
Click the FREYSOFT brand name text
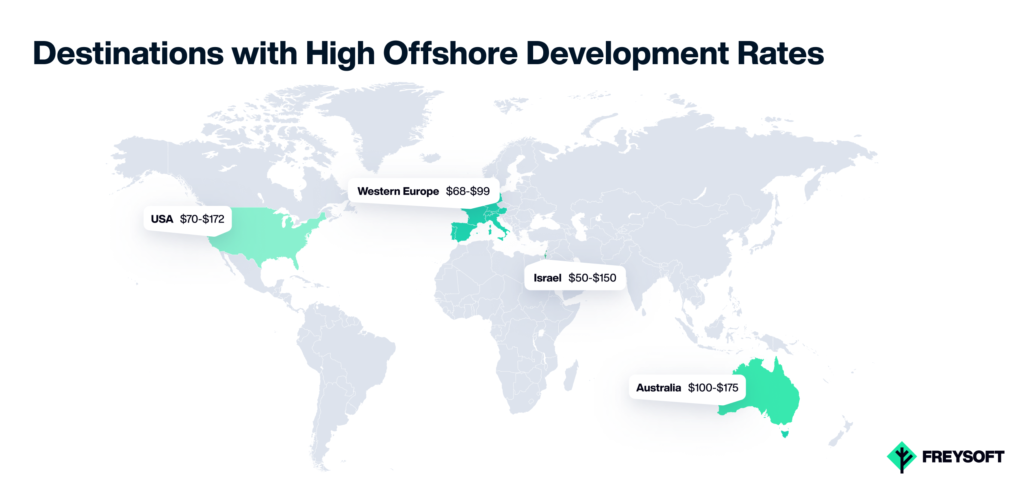tap(962, 457)
